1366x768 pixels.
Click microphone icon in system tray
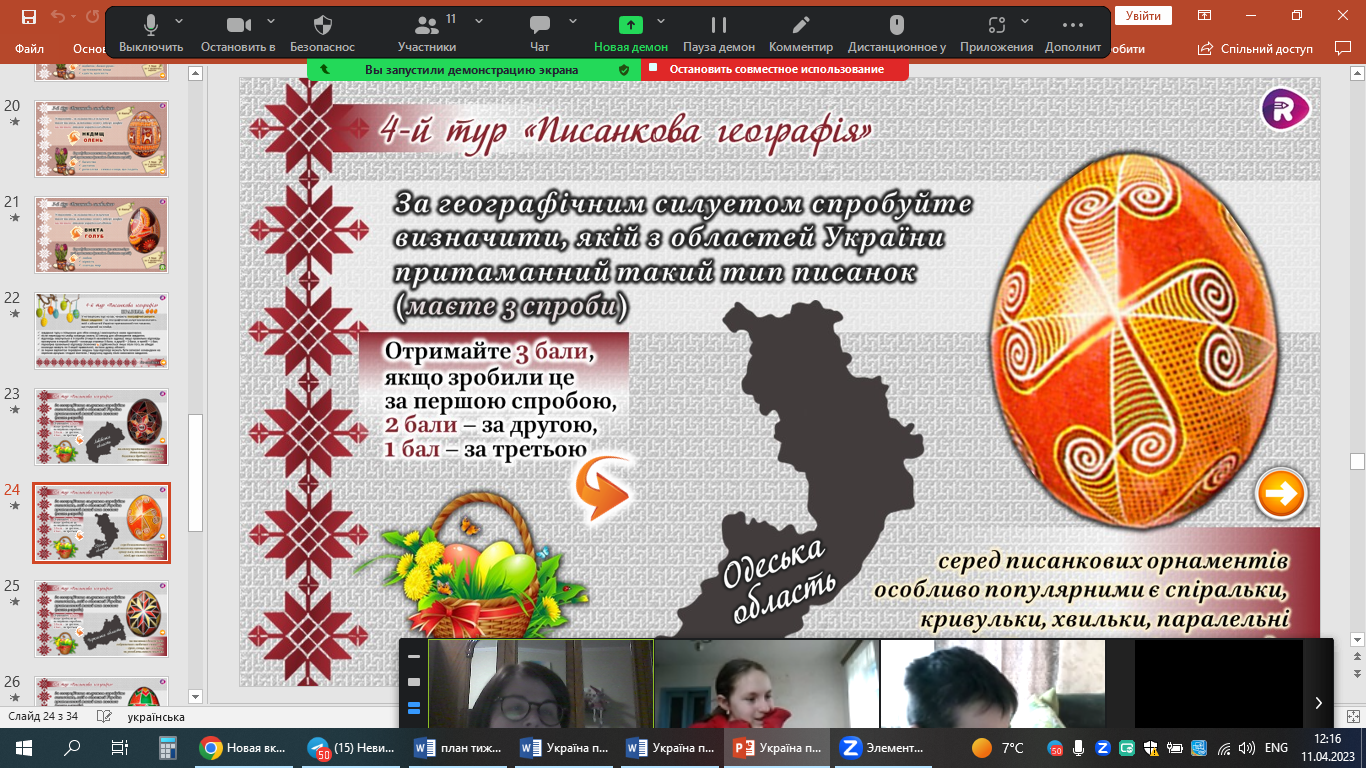1078,747
